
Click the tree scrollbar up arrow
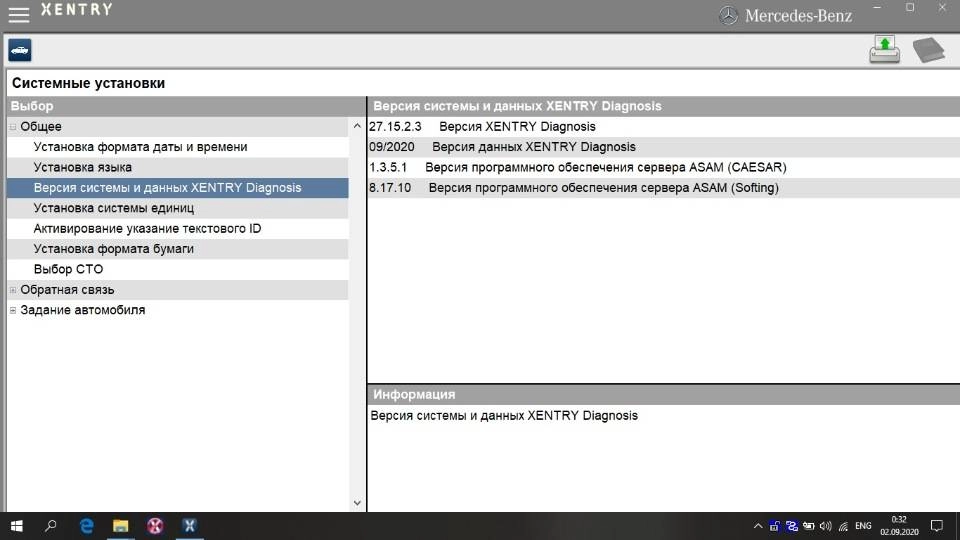click(x=358, y=126)
